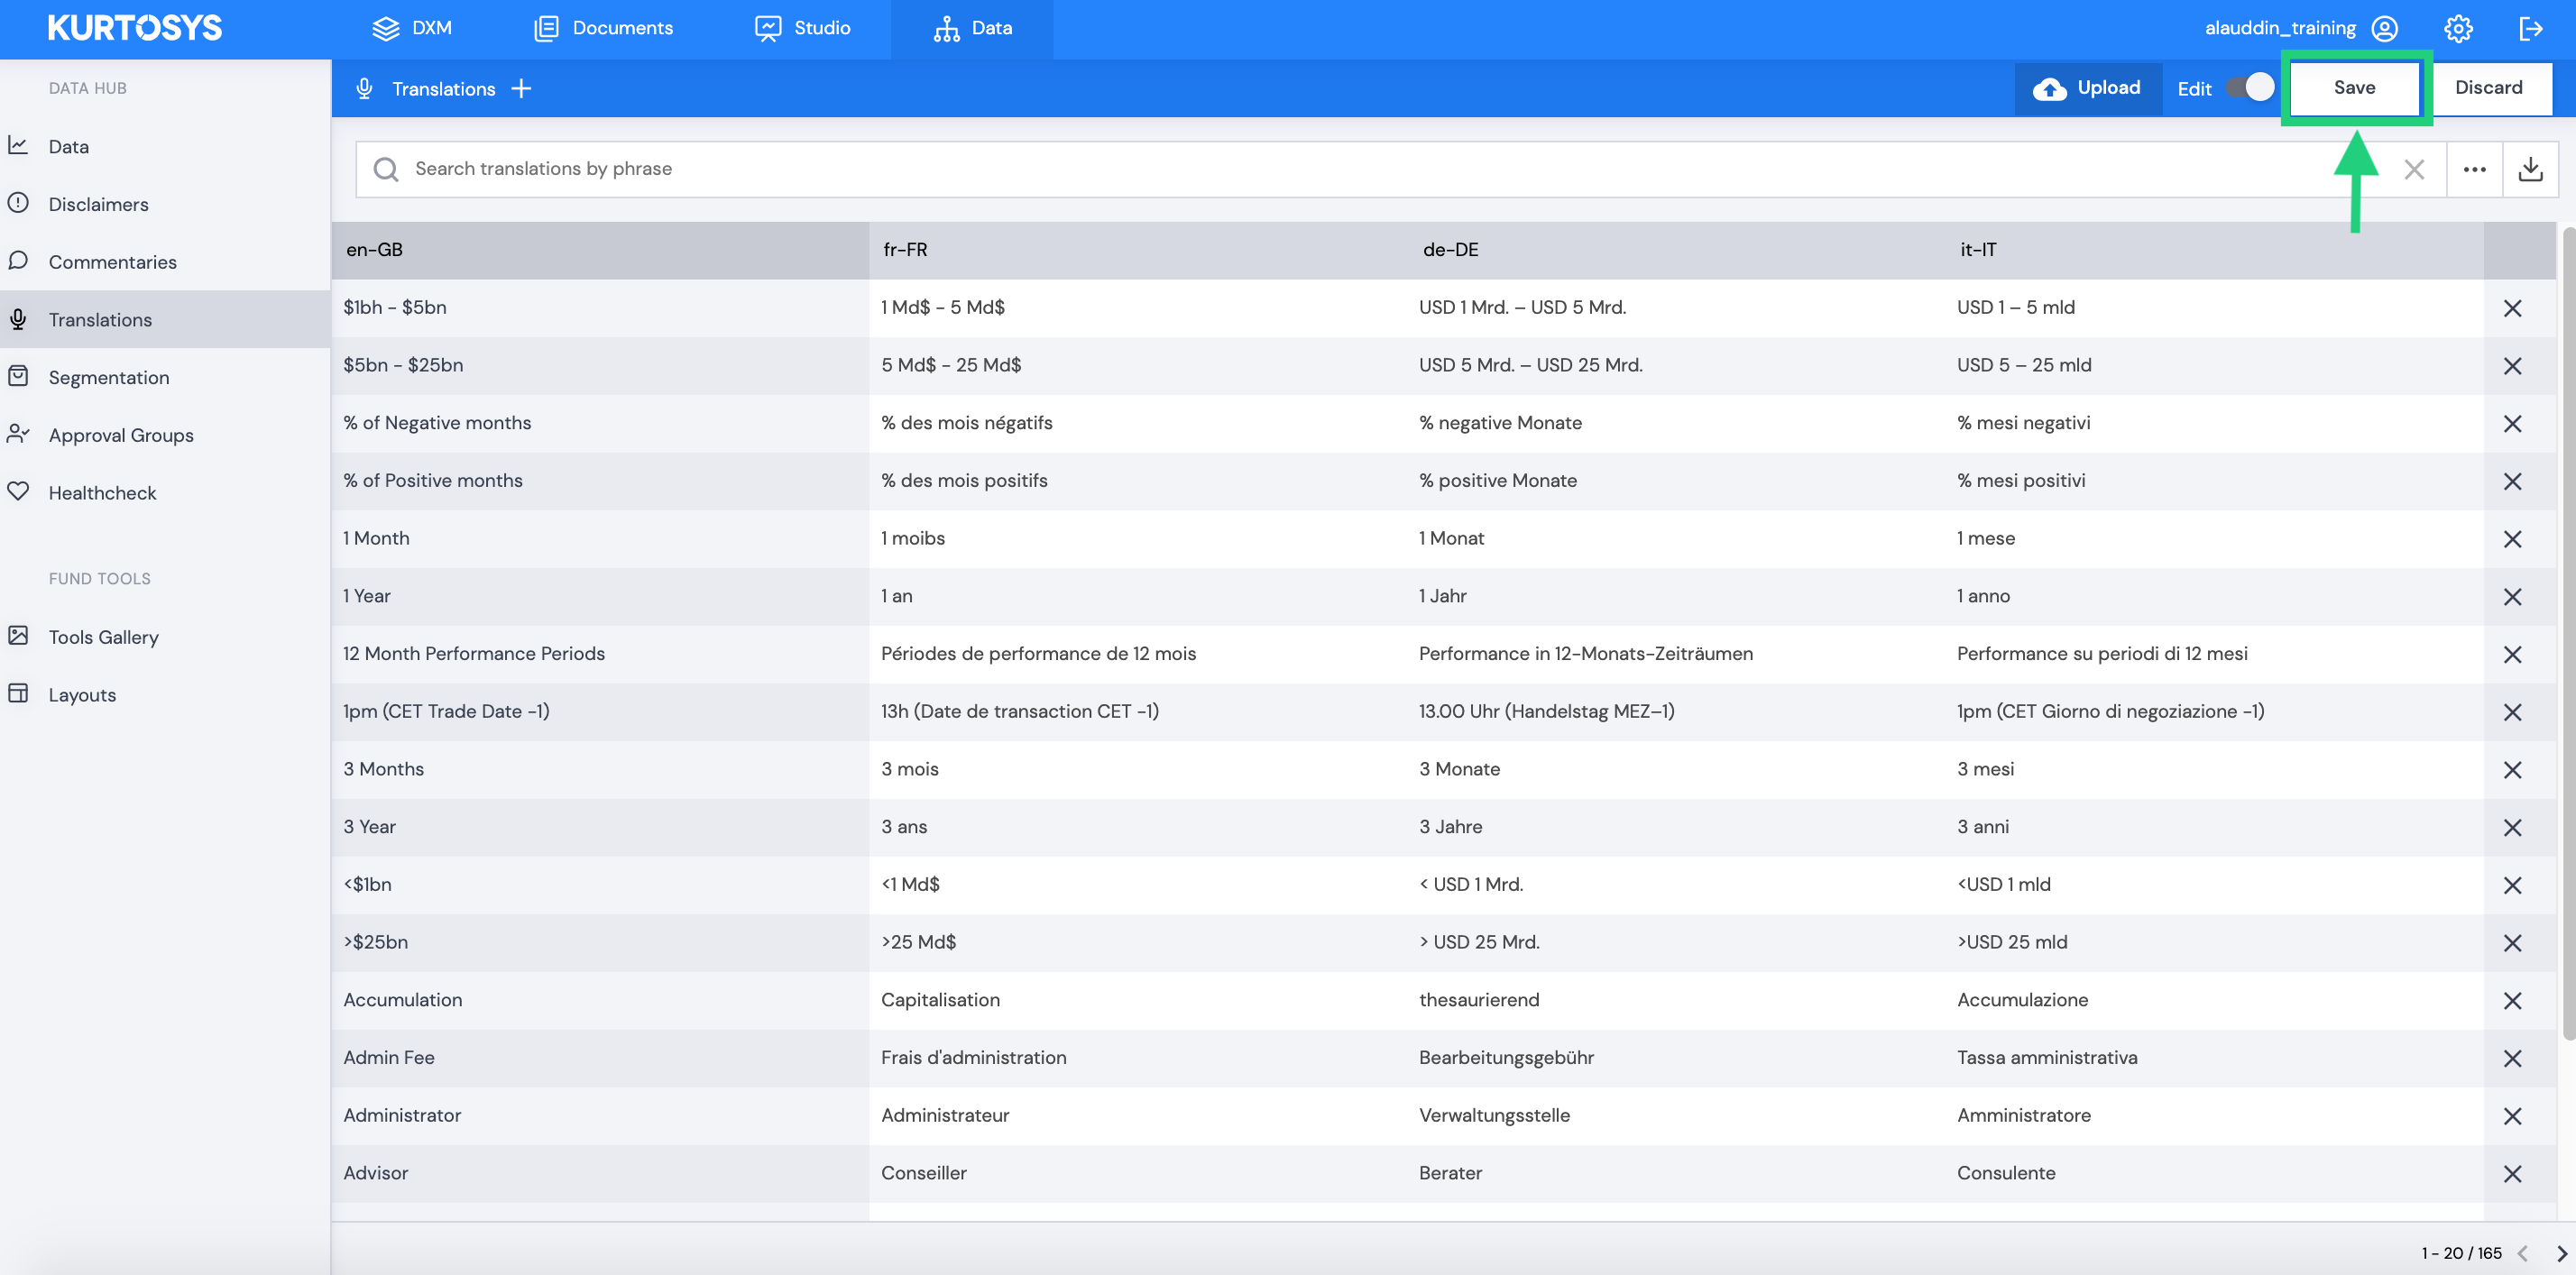Select the cell 'Performance in 12-Monats-Zeiträumen'
This screenshot has height=1275, width=2576.
pos(1676,654)
